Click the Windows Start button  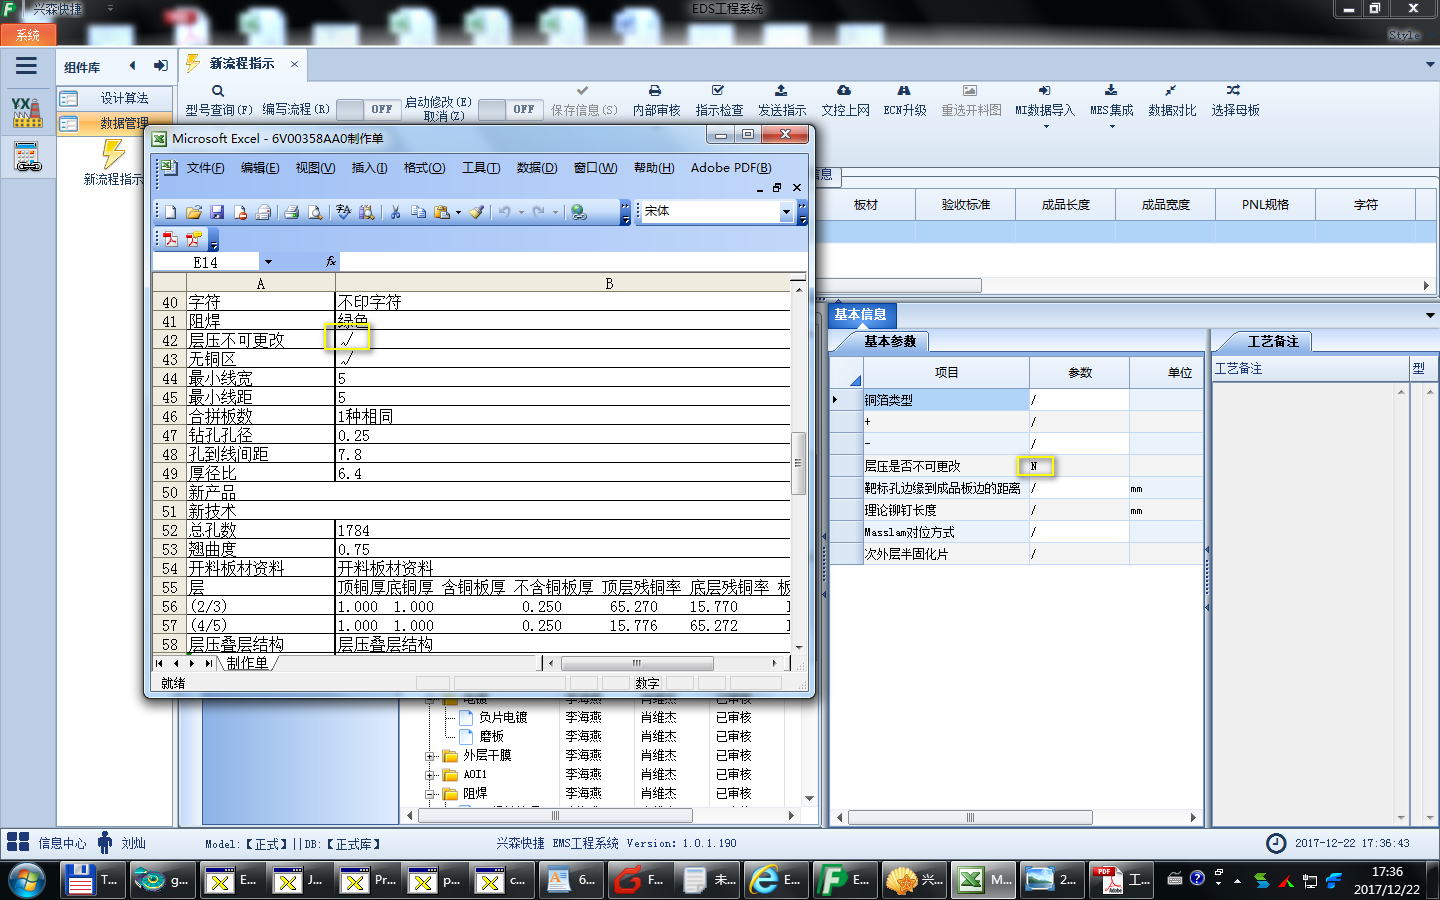coord(26,881)
